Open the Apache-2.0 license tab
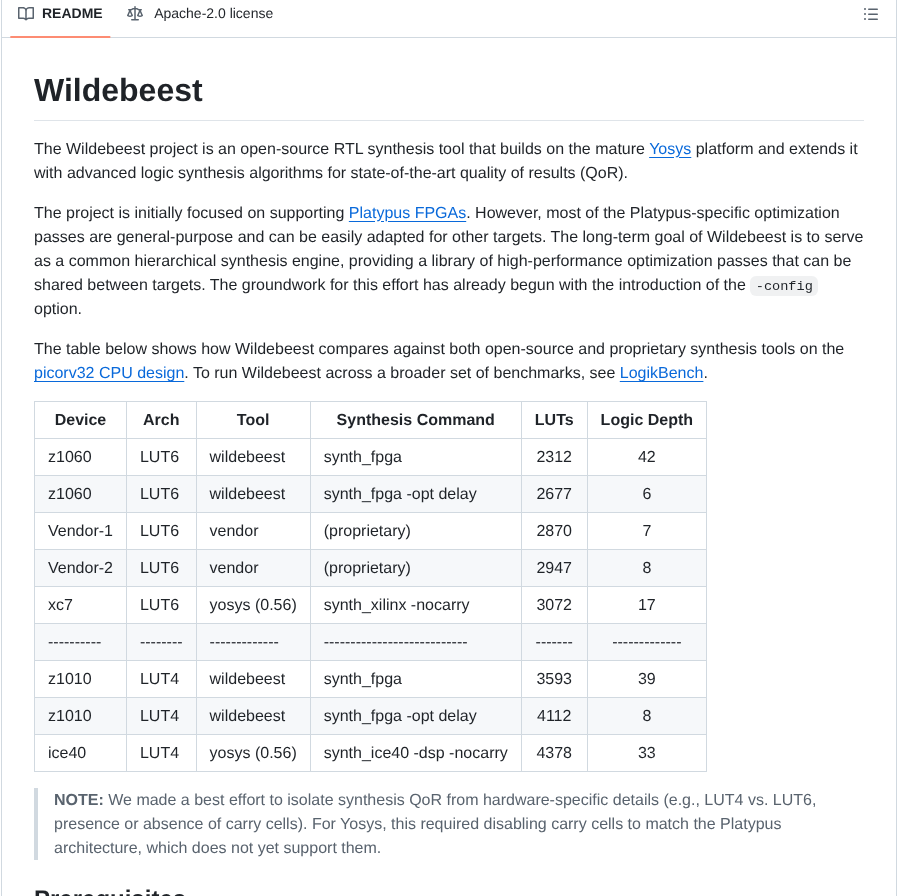The image size is (897, 896). [213, 14]
